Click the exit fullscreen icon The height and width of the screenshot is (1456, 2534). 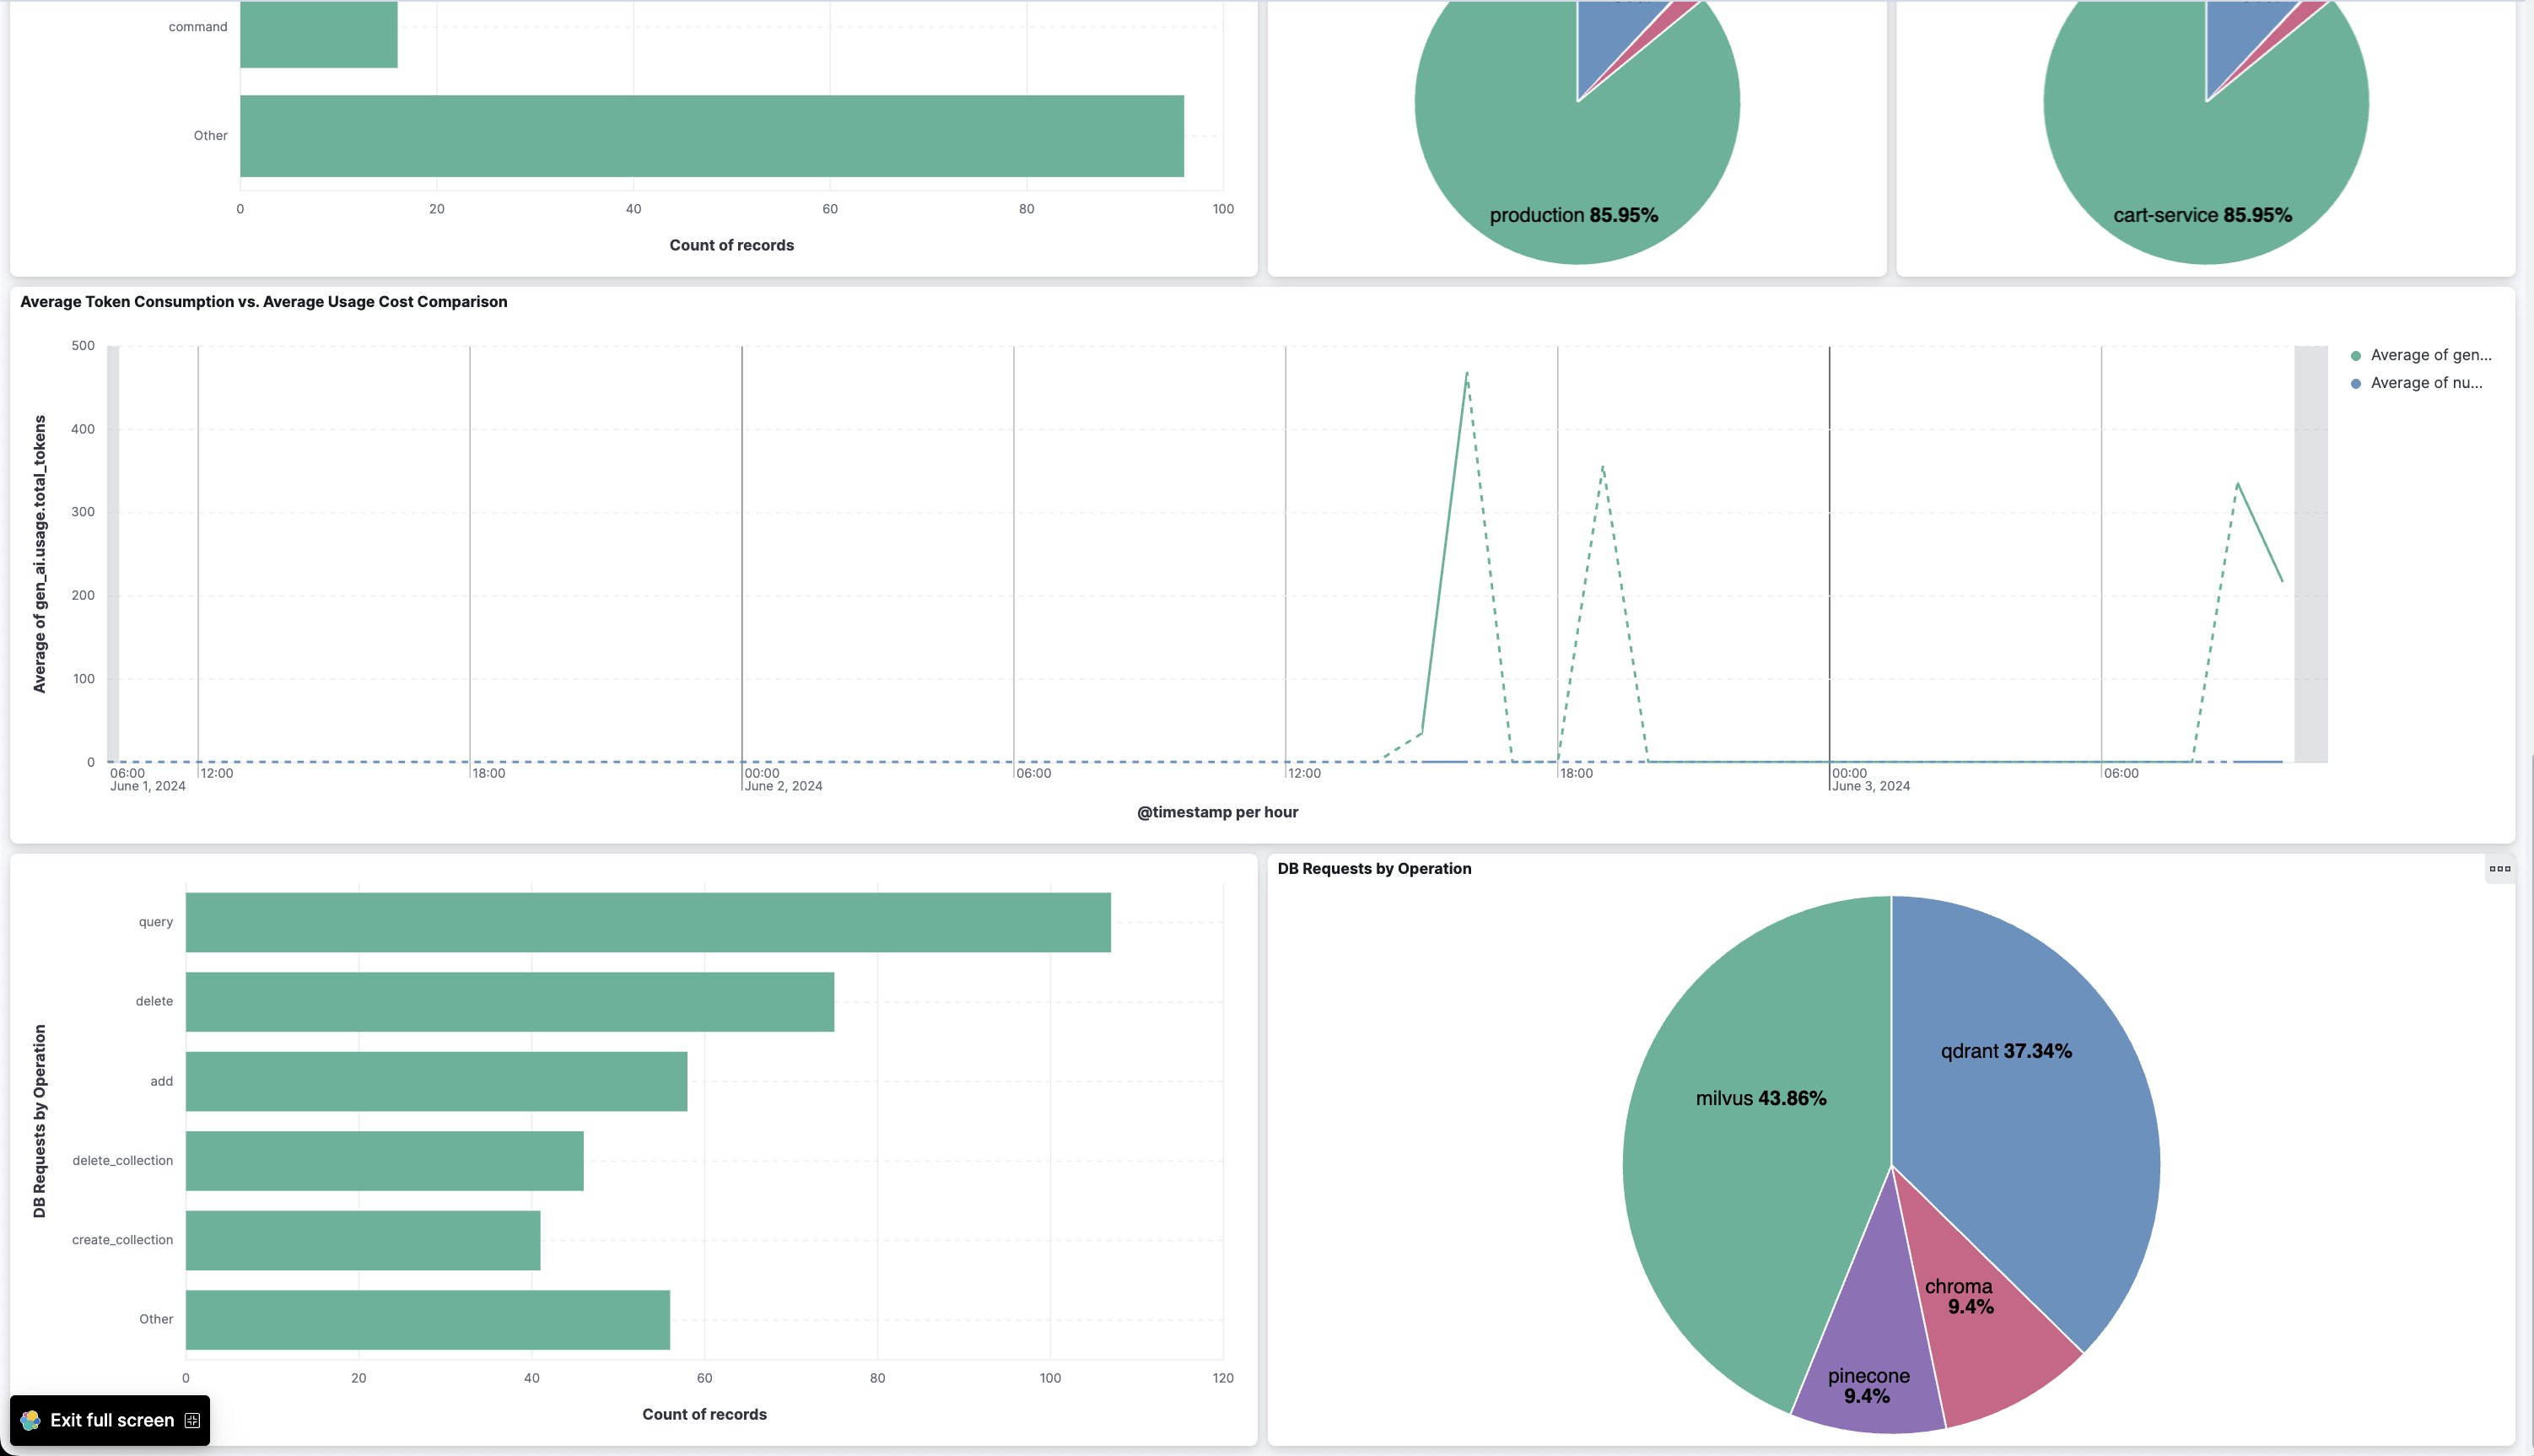pyautogui.click(x=193, y=1420)
